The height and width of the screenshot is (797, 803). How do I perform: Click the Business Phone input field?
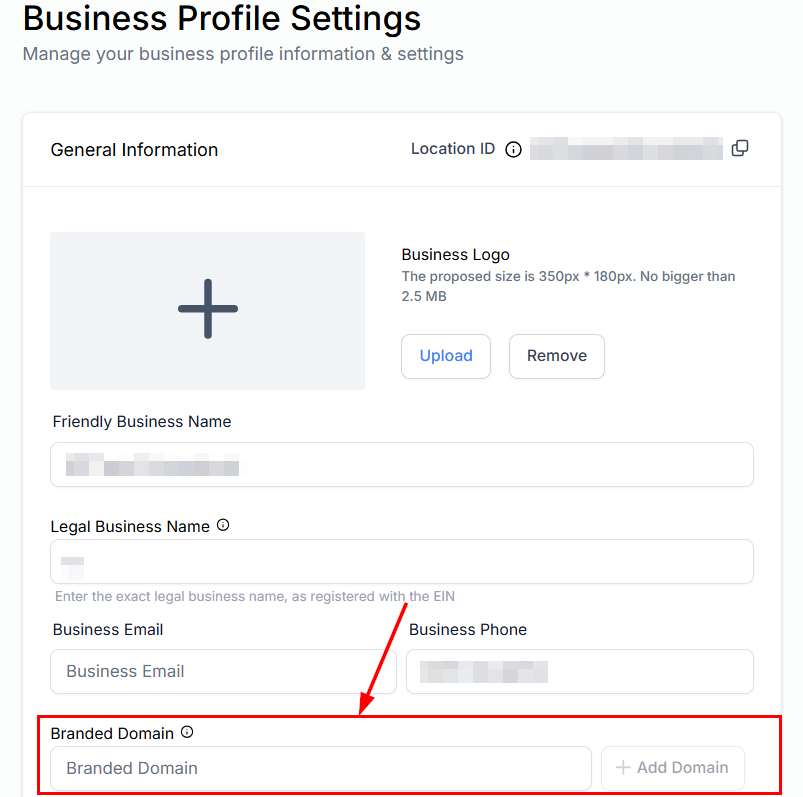[579, 671]
